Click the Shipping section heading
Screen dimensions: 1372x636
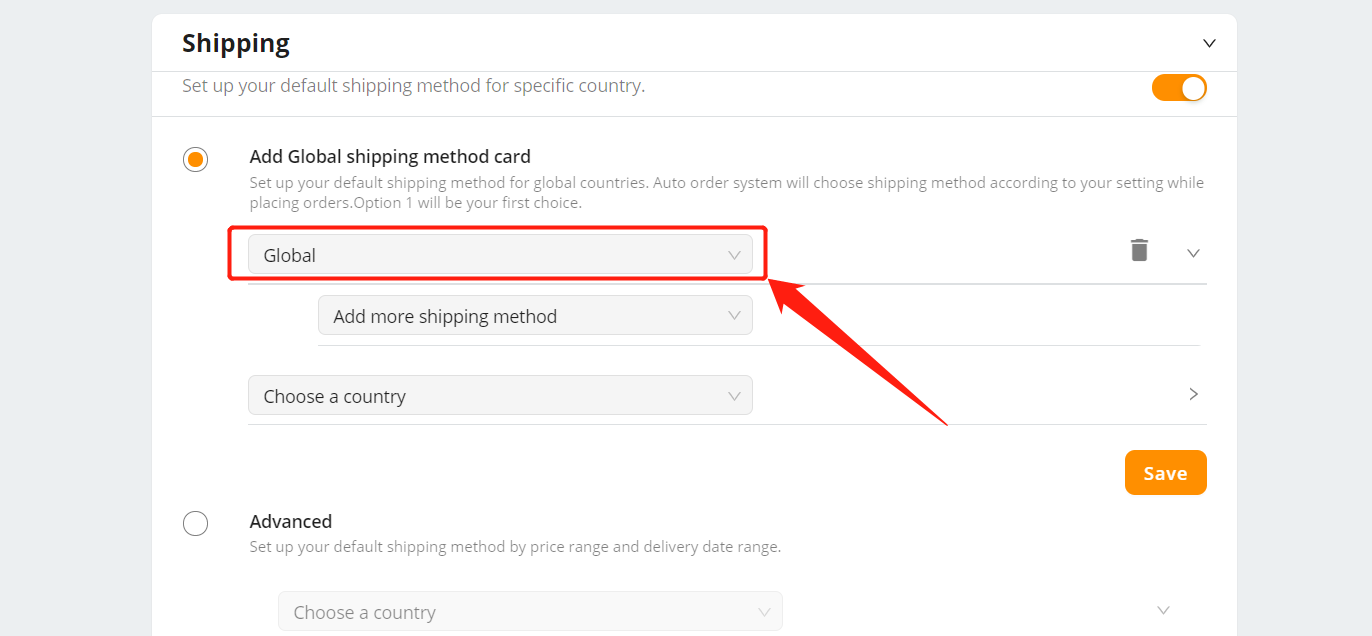[236, 43]
